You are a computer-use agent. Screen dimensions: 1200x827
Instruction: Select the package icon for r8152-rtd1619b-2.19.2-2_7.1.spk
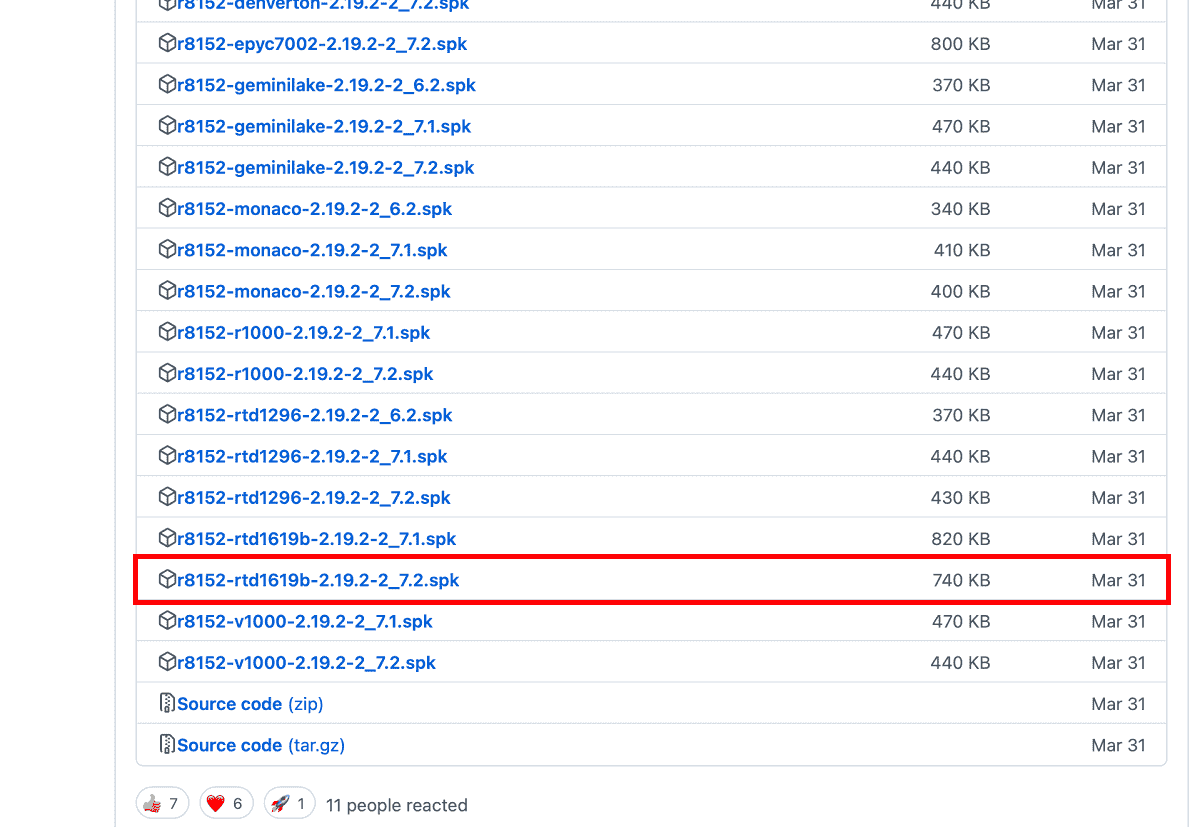point(167,538)
